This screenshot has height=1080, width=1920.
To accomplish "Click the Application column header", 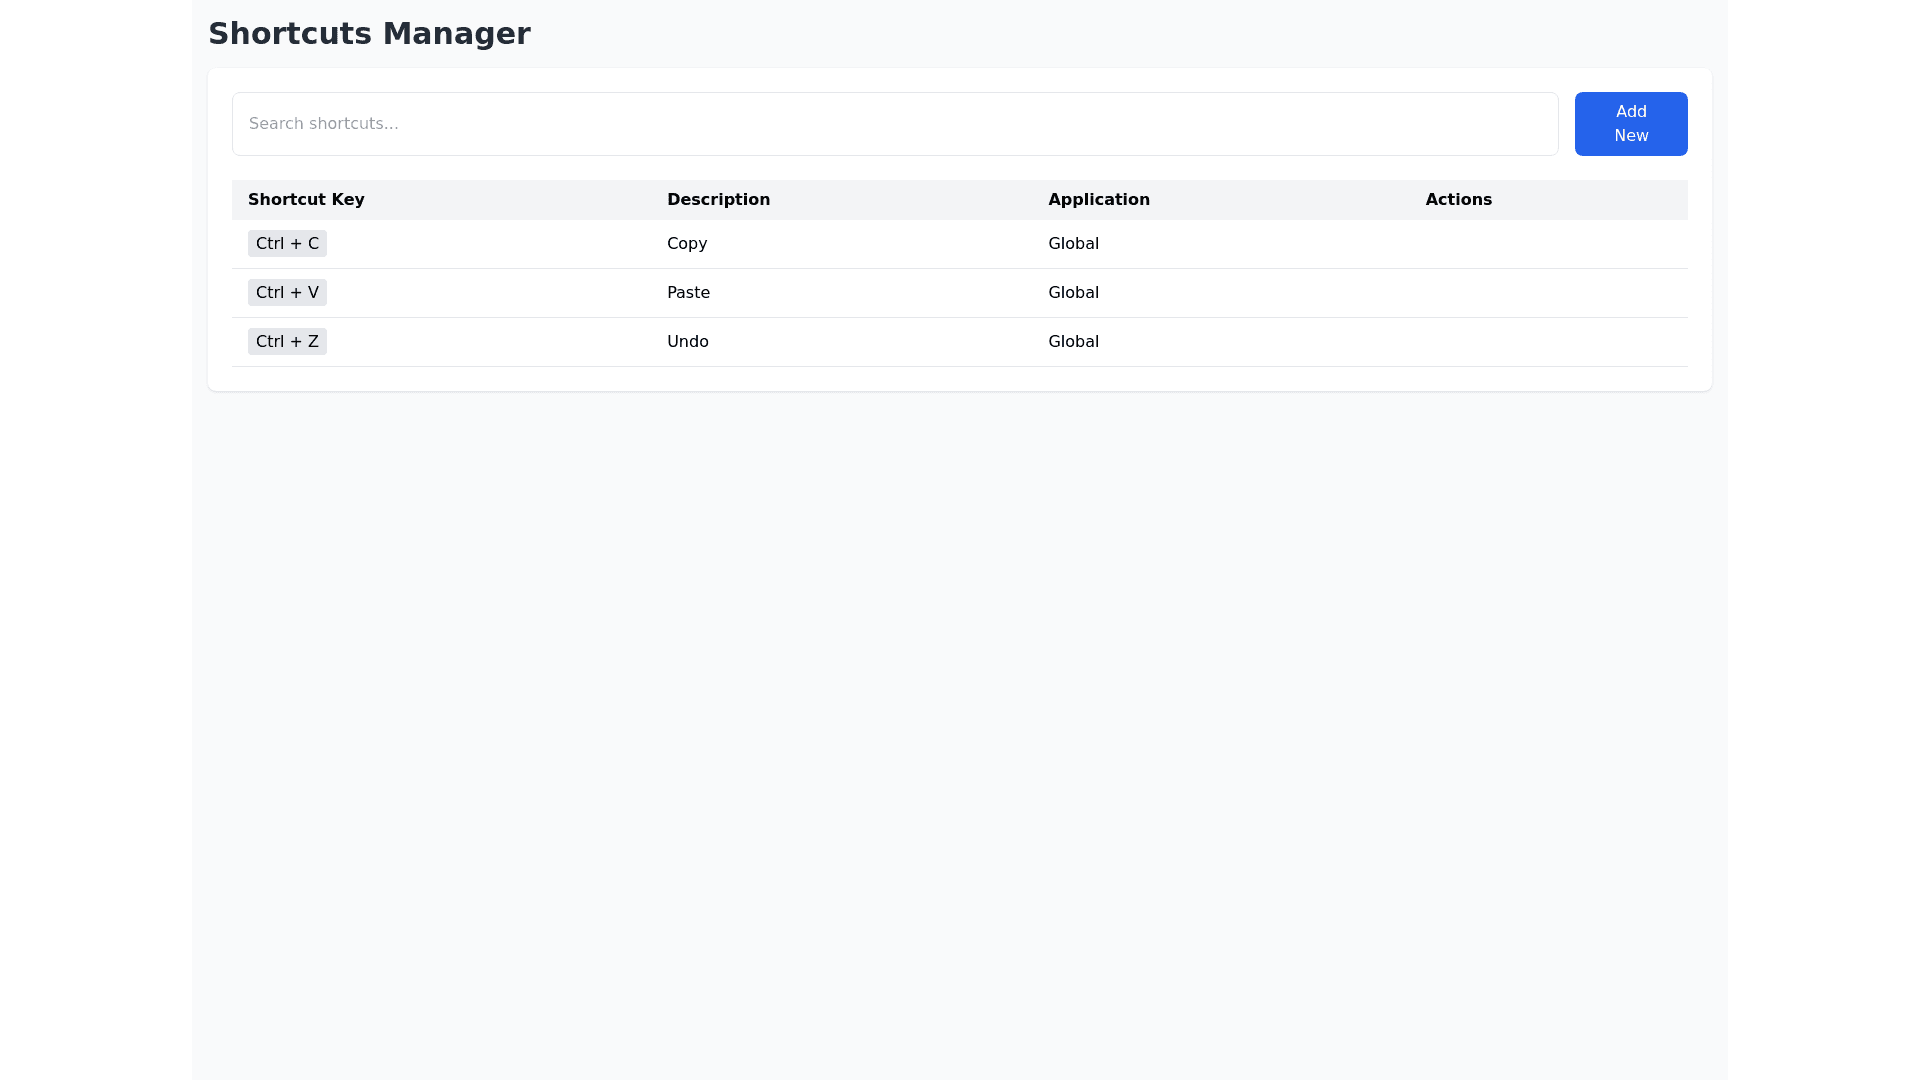I will (x=1098, y=200).
